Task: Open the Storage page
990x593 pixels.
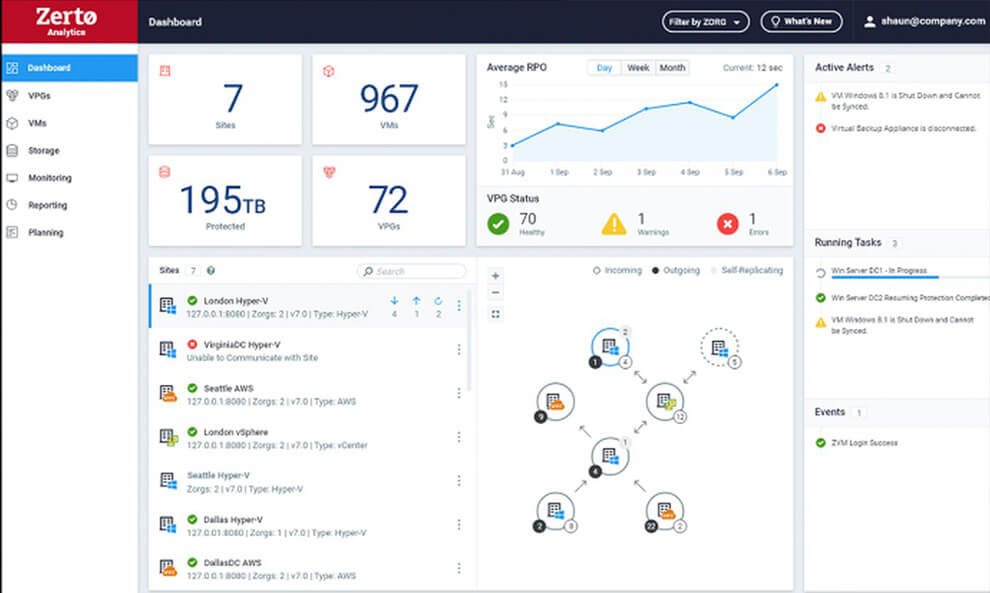Action: (45, 150)
